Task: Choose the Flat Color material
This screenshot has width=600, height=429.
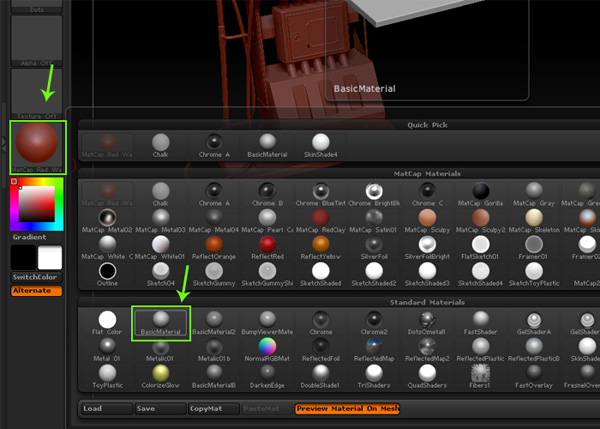Action: tap(106, 323)
